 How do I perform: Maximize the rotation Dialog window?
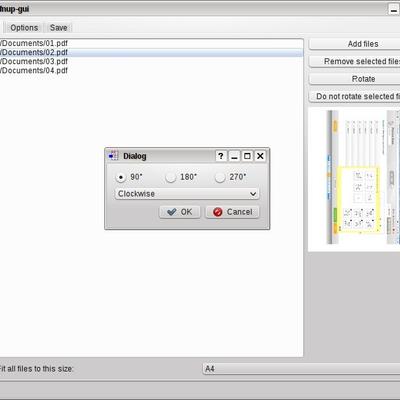click(x=247, y=156)
